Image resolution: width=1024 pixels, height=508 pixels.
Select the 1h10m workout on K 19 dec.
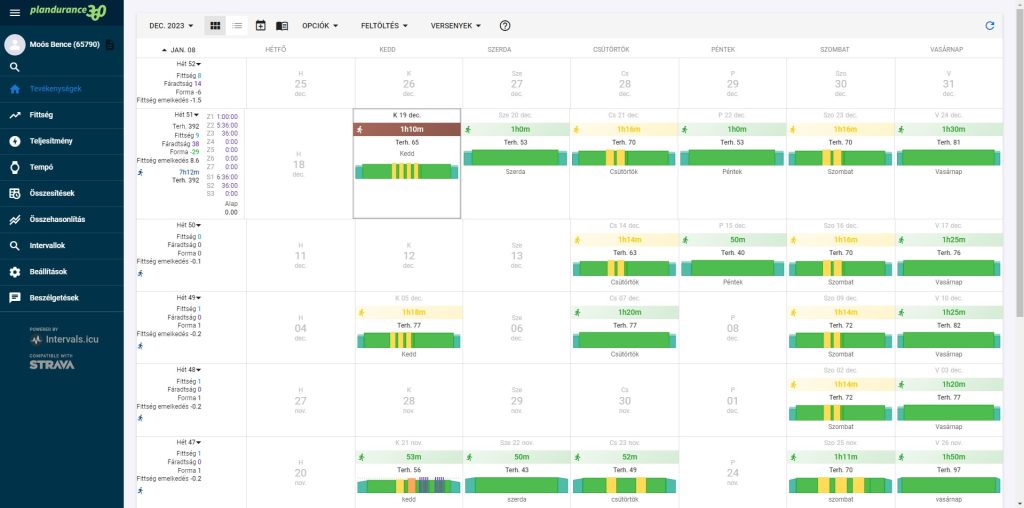coord(407,129)
